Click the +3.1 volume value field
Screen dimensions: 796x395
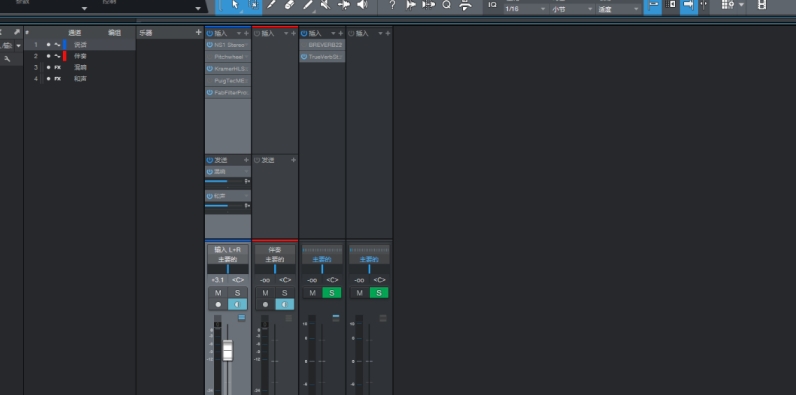tap(217, 280)
